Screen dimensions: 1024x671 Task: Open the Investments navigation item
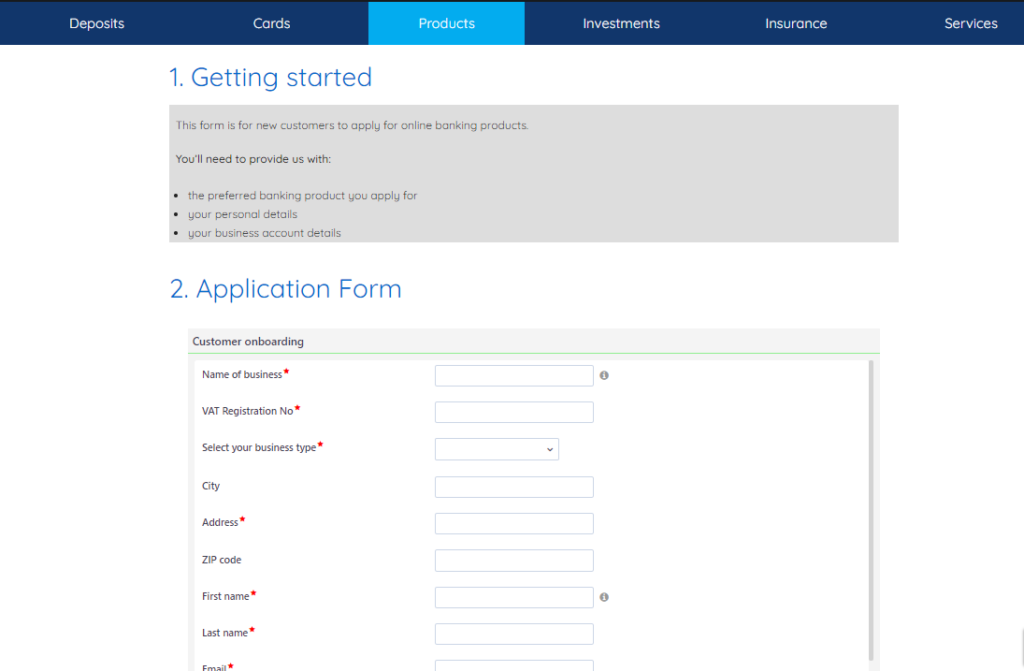(621, 24)
